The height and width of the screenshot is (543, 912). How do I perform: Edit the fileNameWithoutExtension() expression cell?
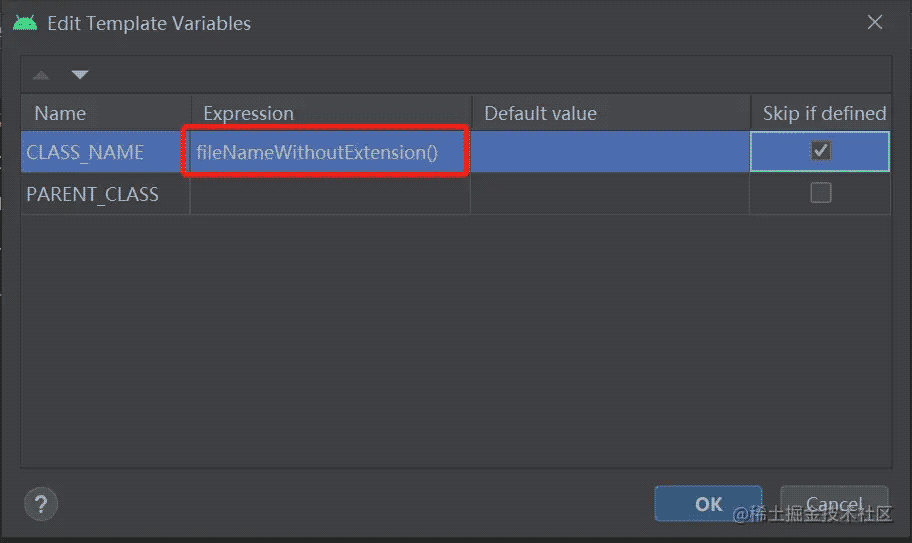[317, 152]
